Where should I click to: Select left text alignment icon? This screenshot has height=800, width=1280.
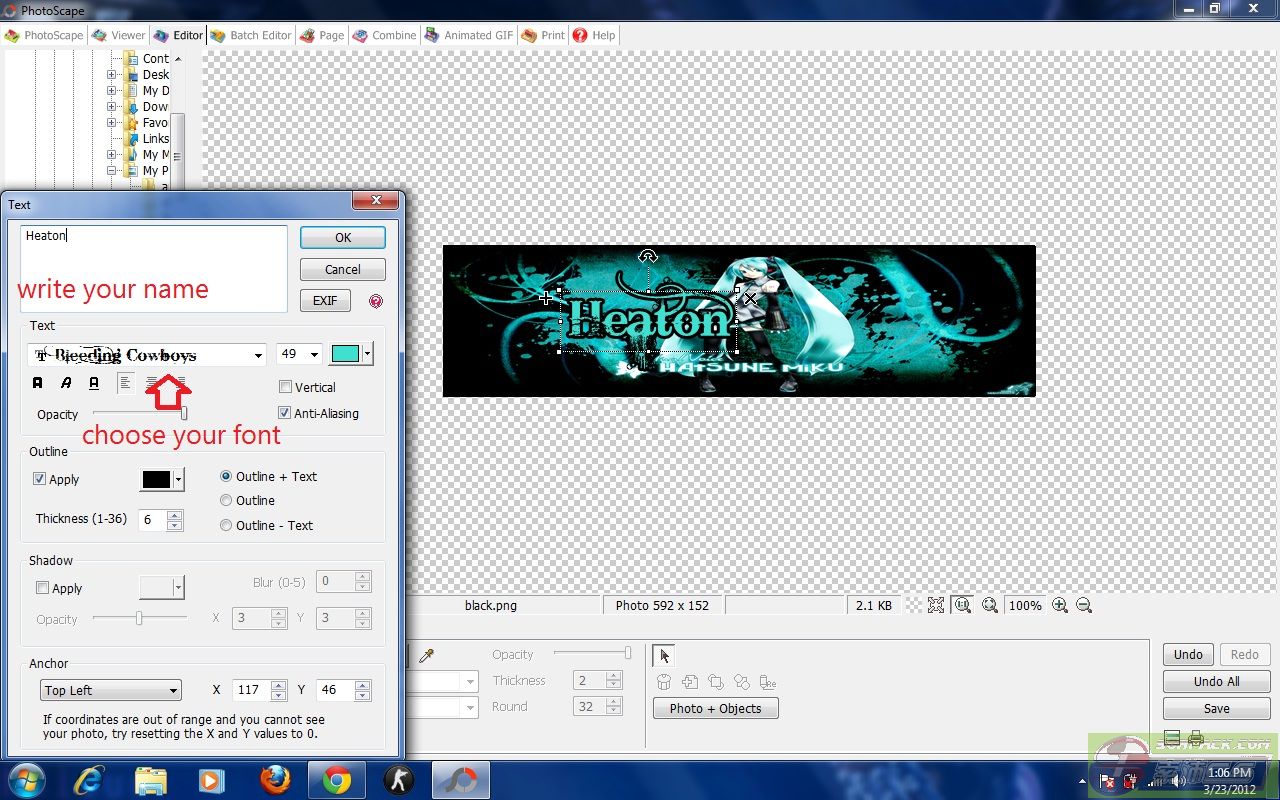pyautogui.click(x=125, y=382)
